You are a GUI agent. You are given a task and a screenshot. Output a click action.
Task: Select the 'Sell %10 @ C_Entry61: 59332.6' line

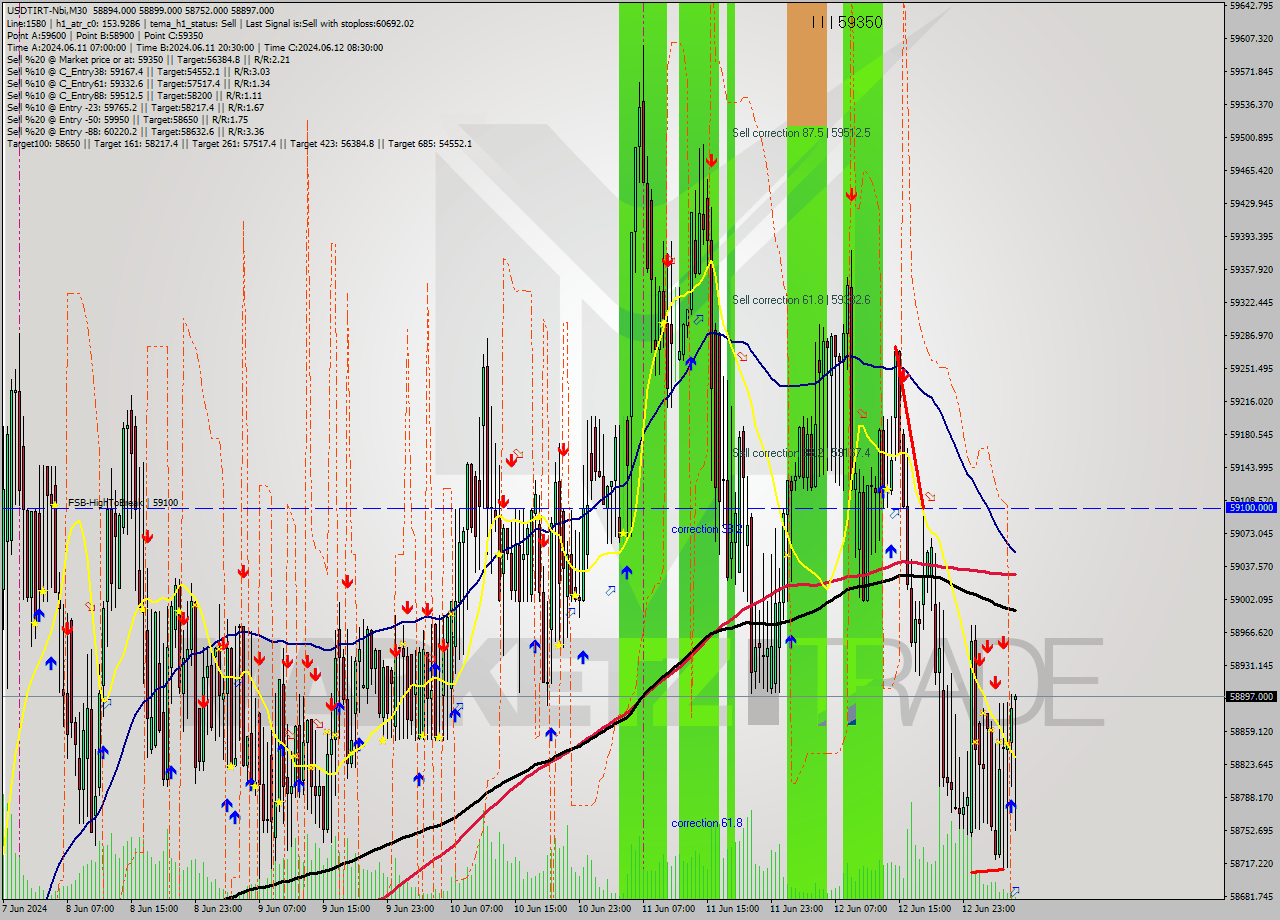138,83
